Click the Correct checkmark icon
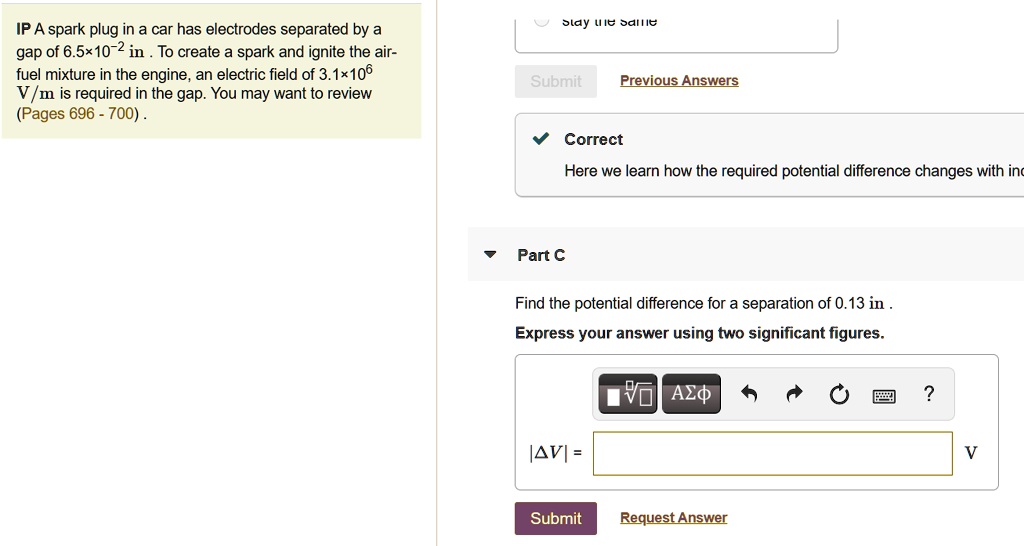1024x546 pixels. 540,139
